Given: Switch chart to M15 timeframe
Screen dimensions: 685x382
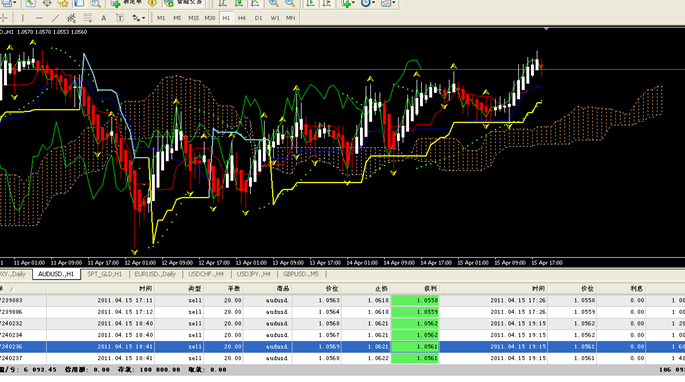Looking at the screenshot, I should pyautogui.click(x=193, y=18).
